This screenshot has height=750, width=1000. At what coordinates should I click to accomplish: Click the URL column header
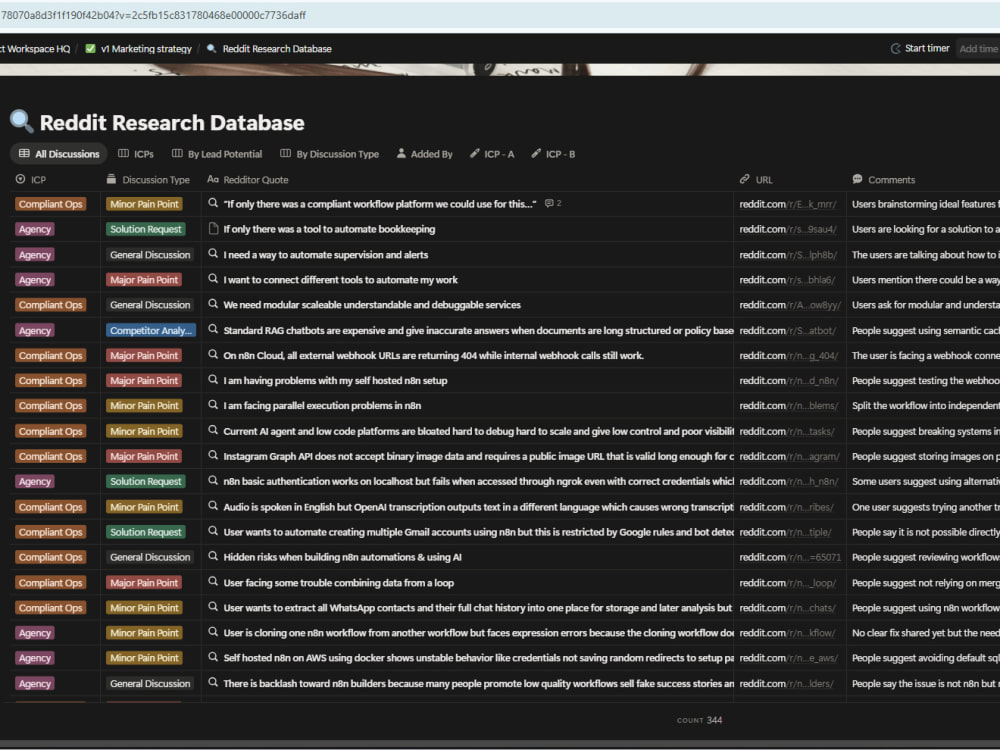[756, 180]
